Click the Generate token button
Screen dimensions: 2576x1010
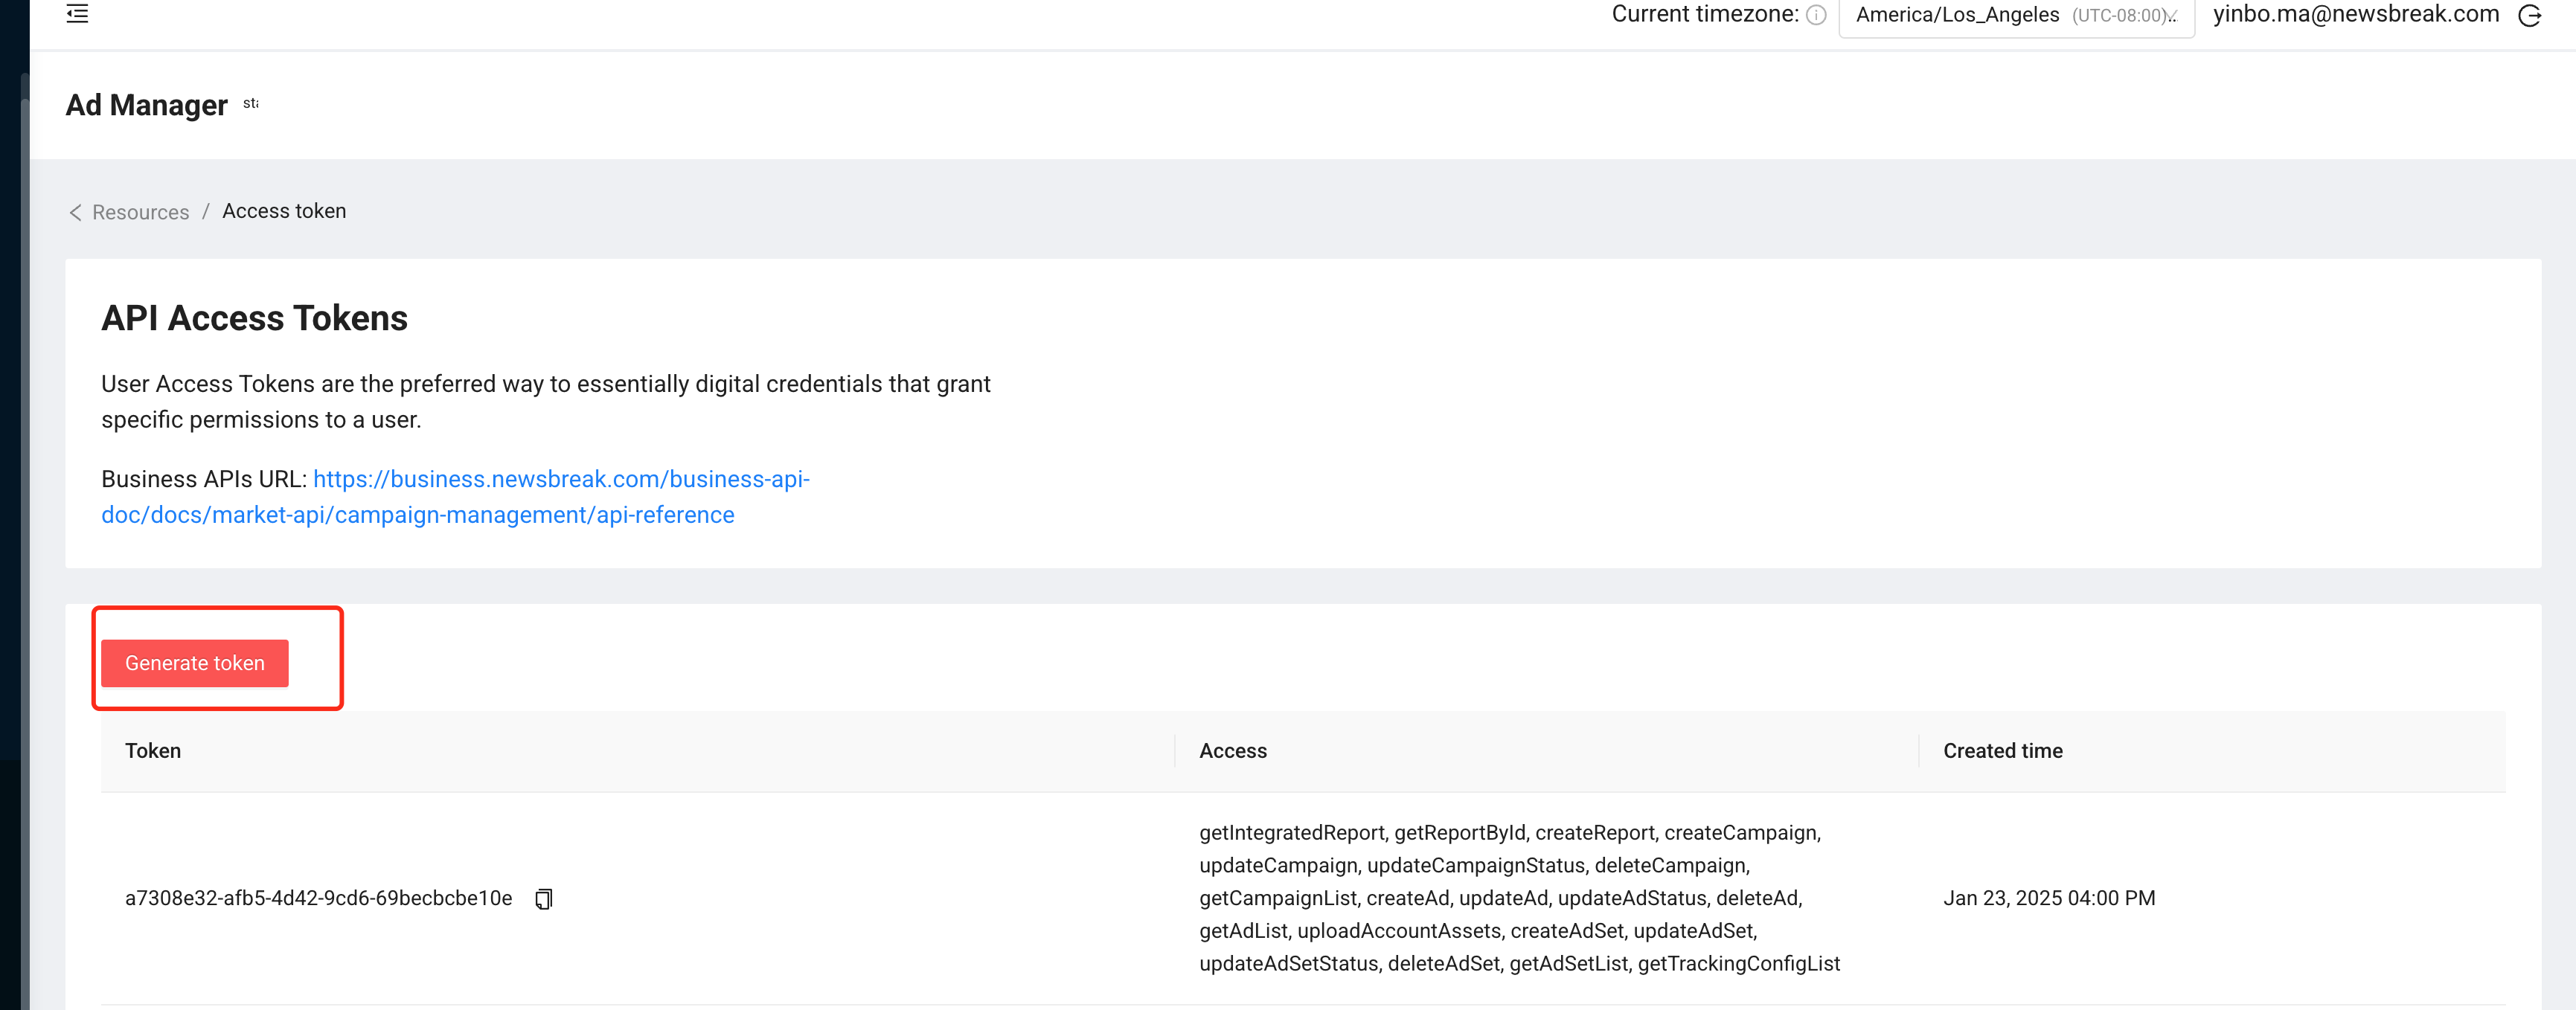(x=194, y=662)
